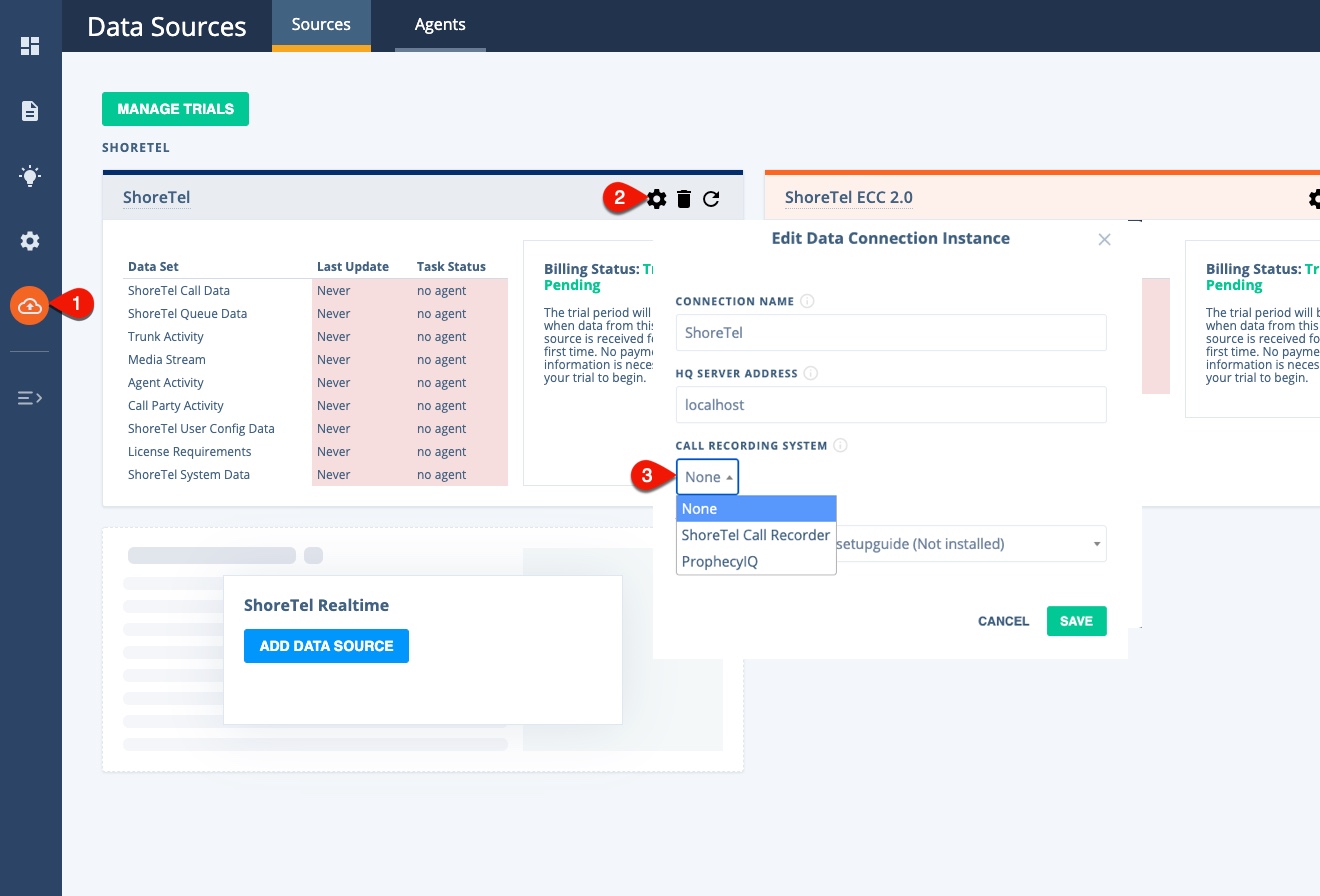Choose ProphecyIQ recording option

[x=756, y=561]
